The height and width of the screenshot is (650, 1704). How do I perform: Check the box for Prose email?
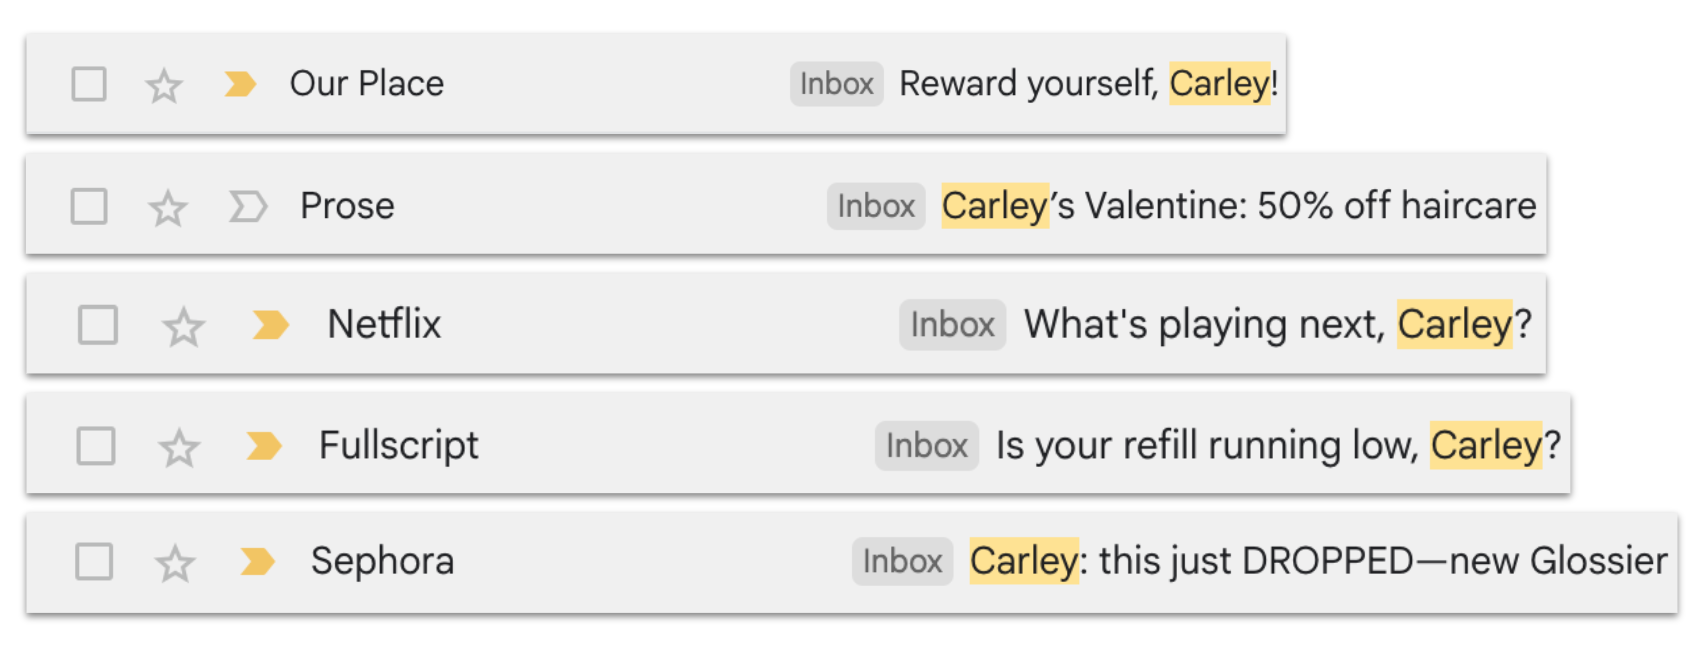(x=89, y=207)
